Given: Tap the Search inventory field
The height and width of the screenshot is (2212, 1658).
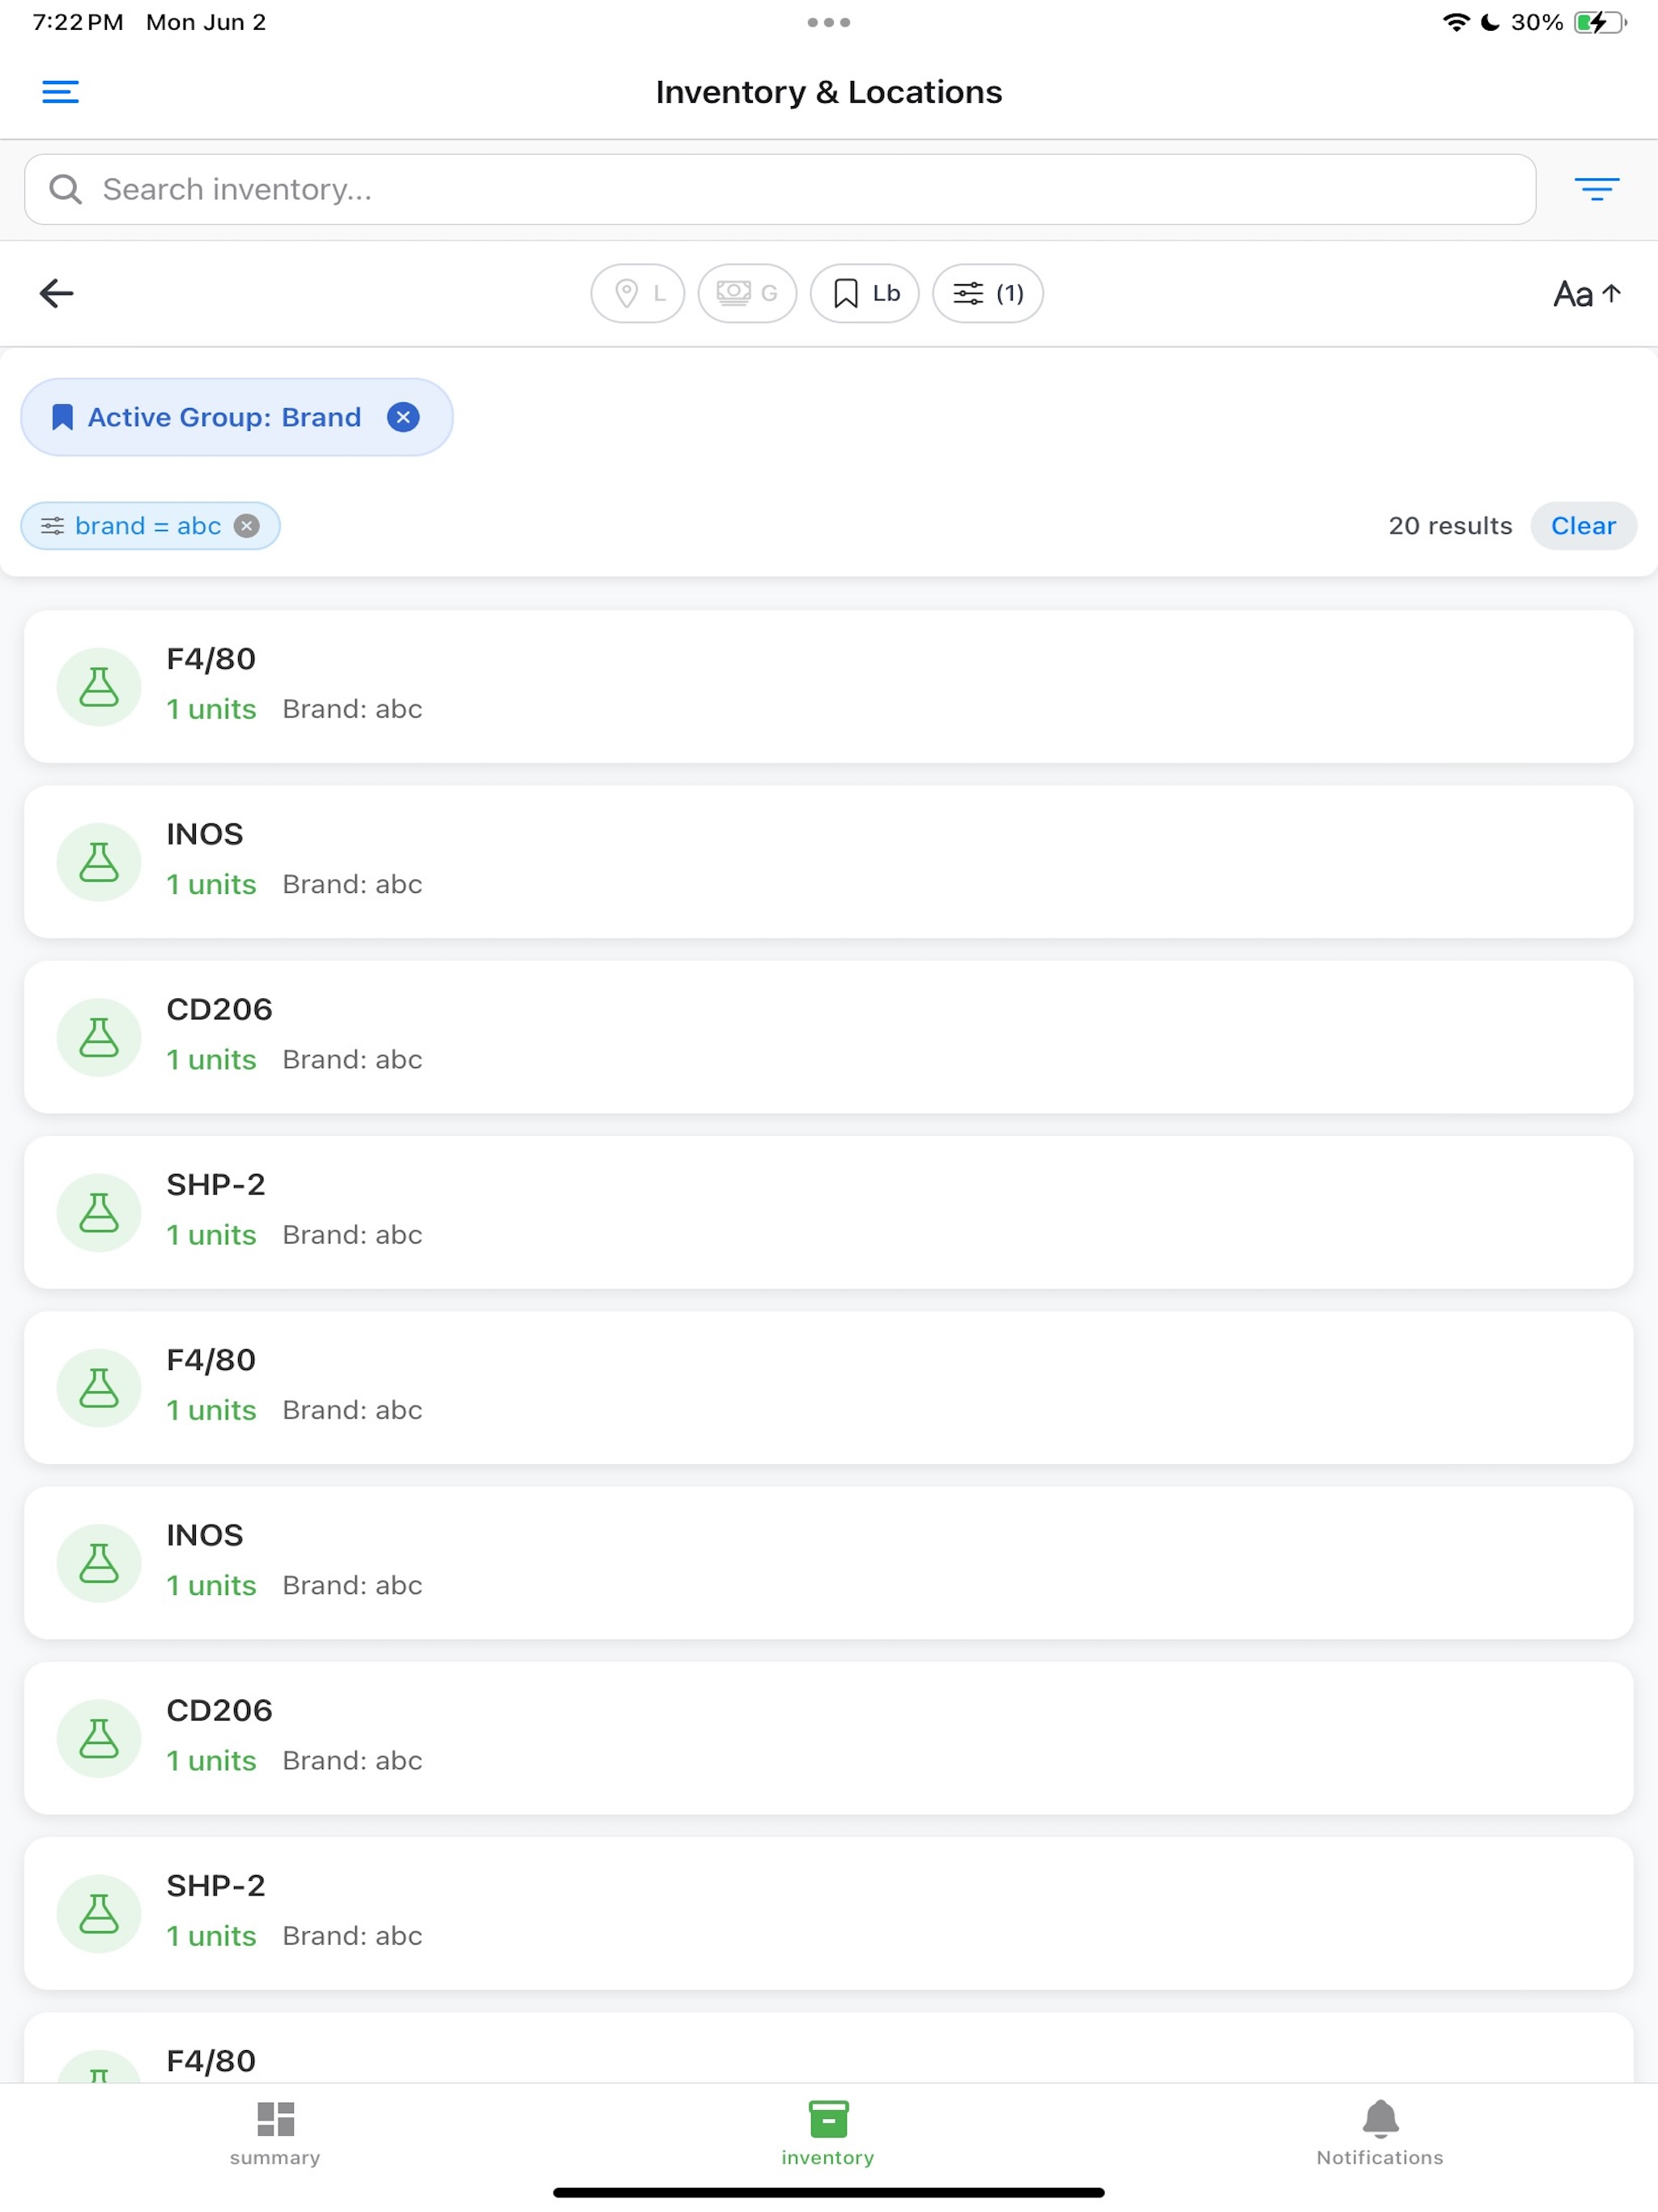Looking at the screenshot, I should pyautogui.click(x=780, y=189).
